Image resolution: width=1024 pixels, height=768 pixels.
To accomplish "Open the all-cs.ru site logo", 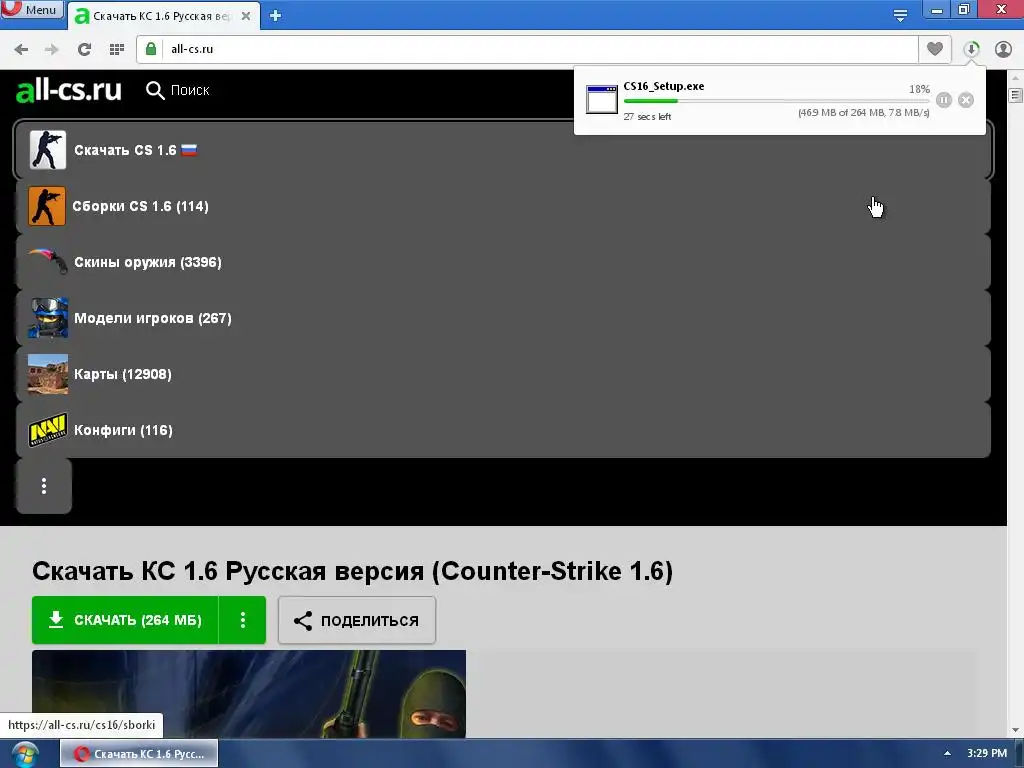I will 69,90.
